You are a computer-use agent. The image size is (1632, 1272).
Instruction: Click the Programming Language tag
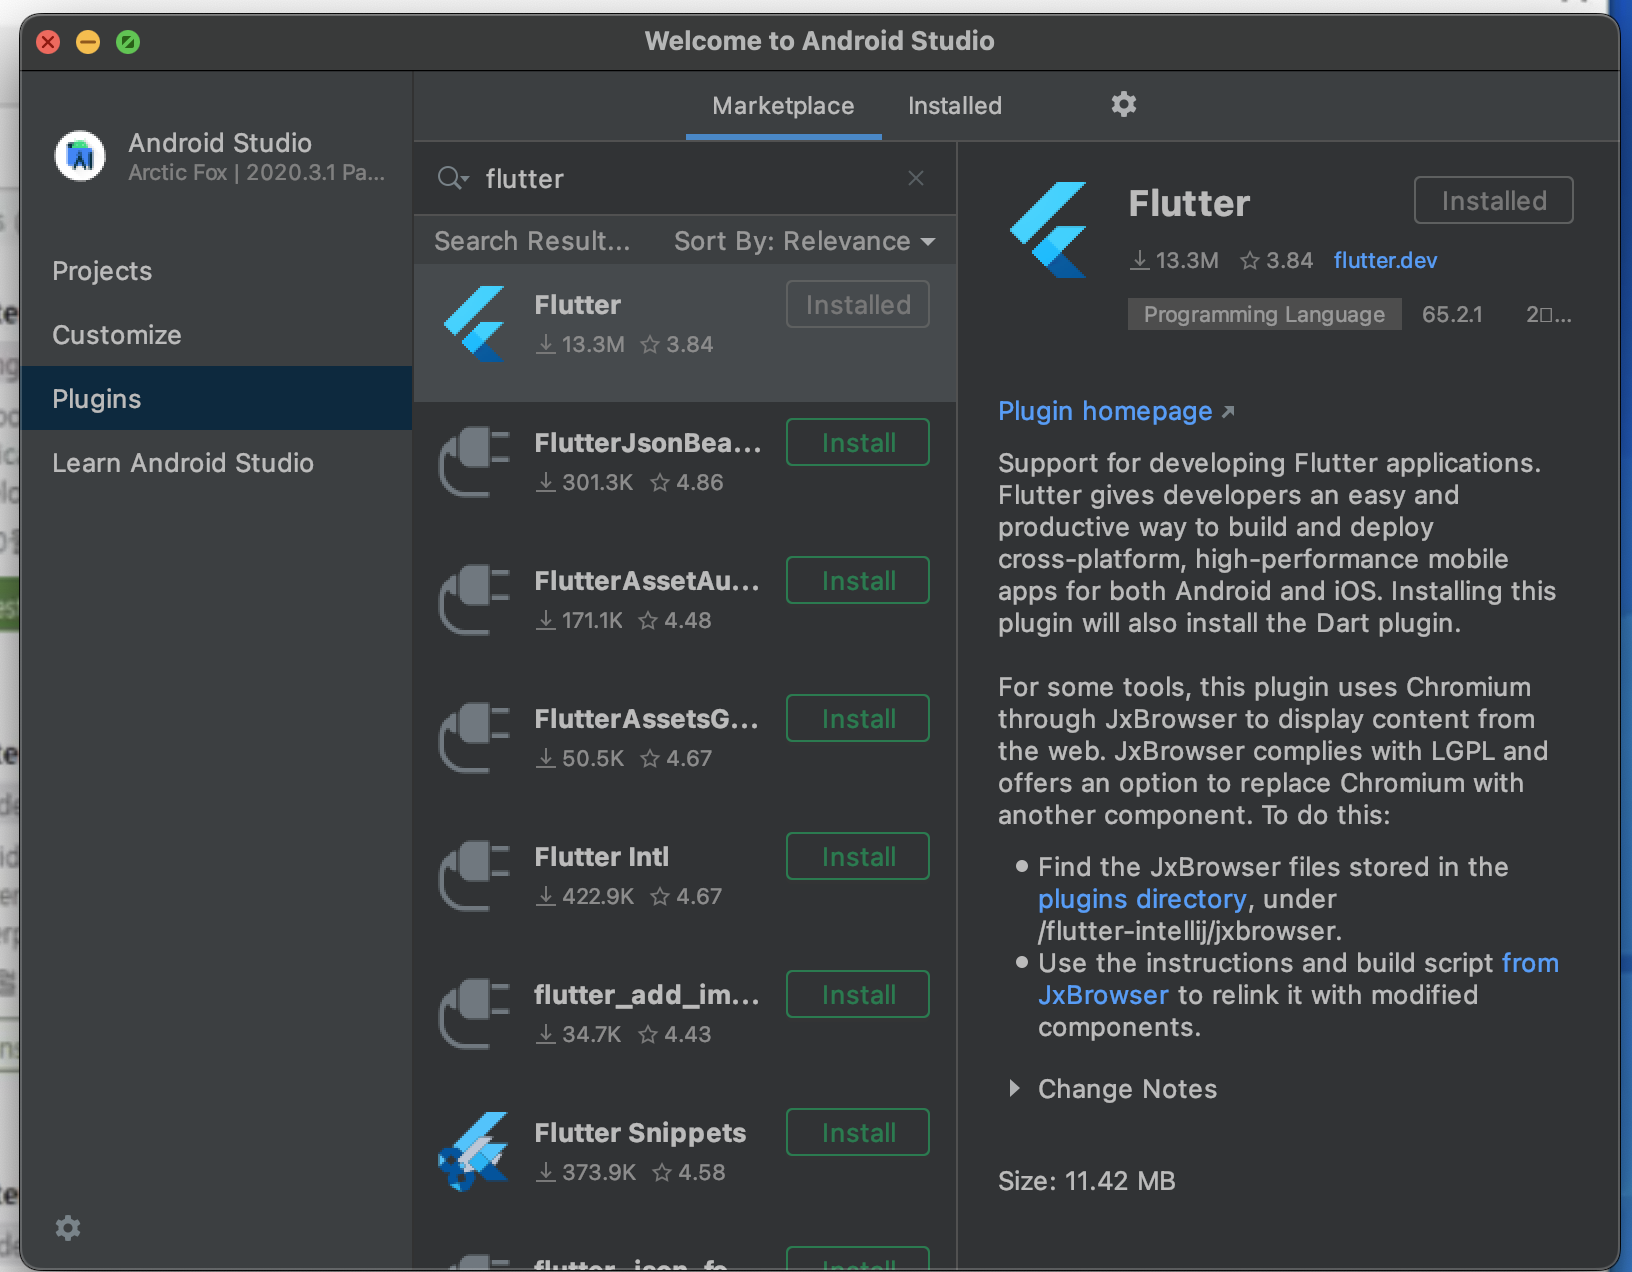1264,314
